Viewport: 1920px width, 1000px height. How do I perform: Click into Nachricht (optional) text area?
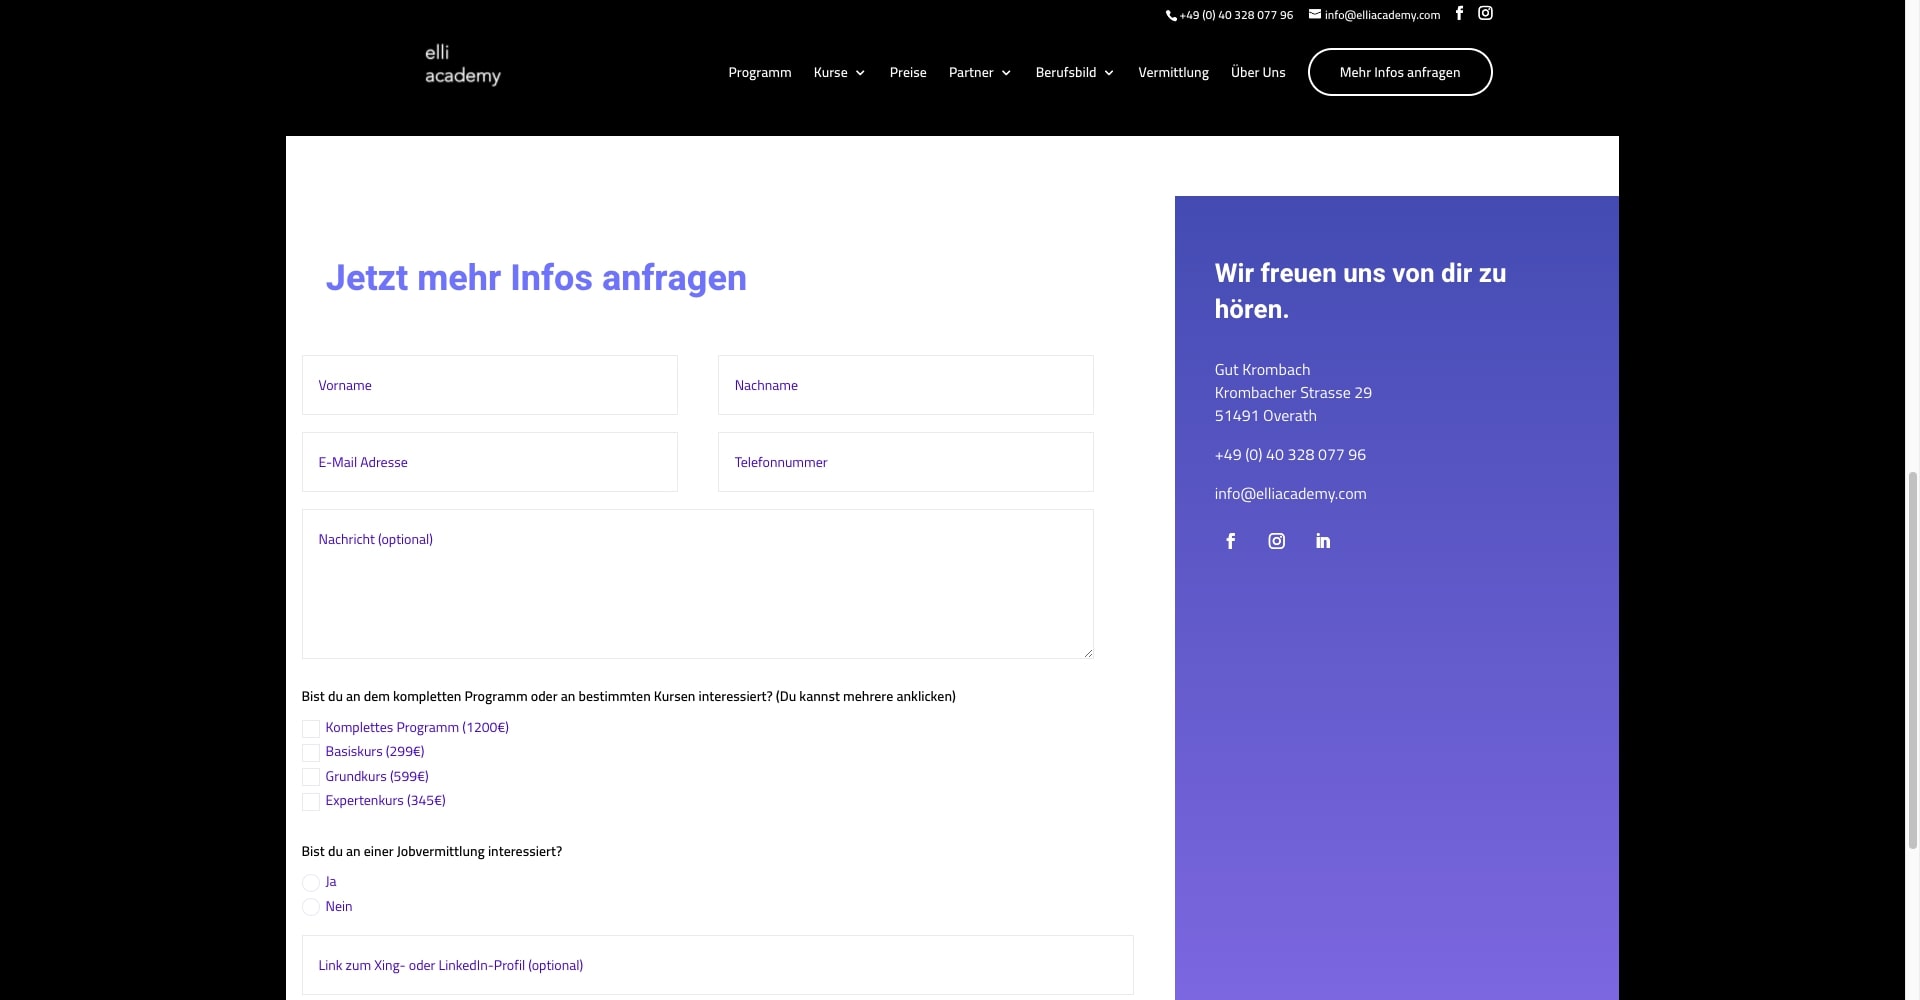click(698, 584)
